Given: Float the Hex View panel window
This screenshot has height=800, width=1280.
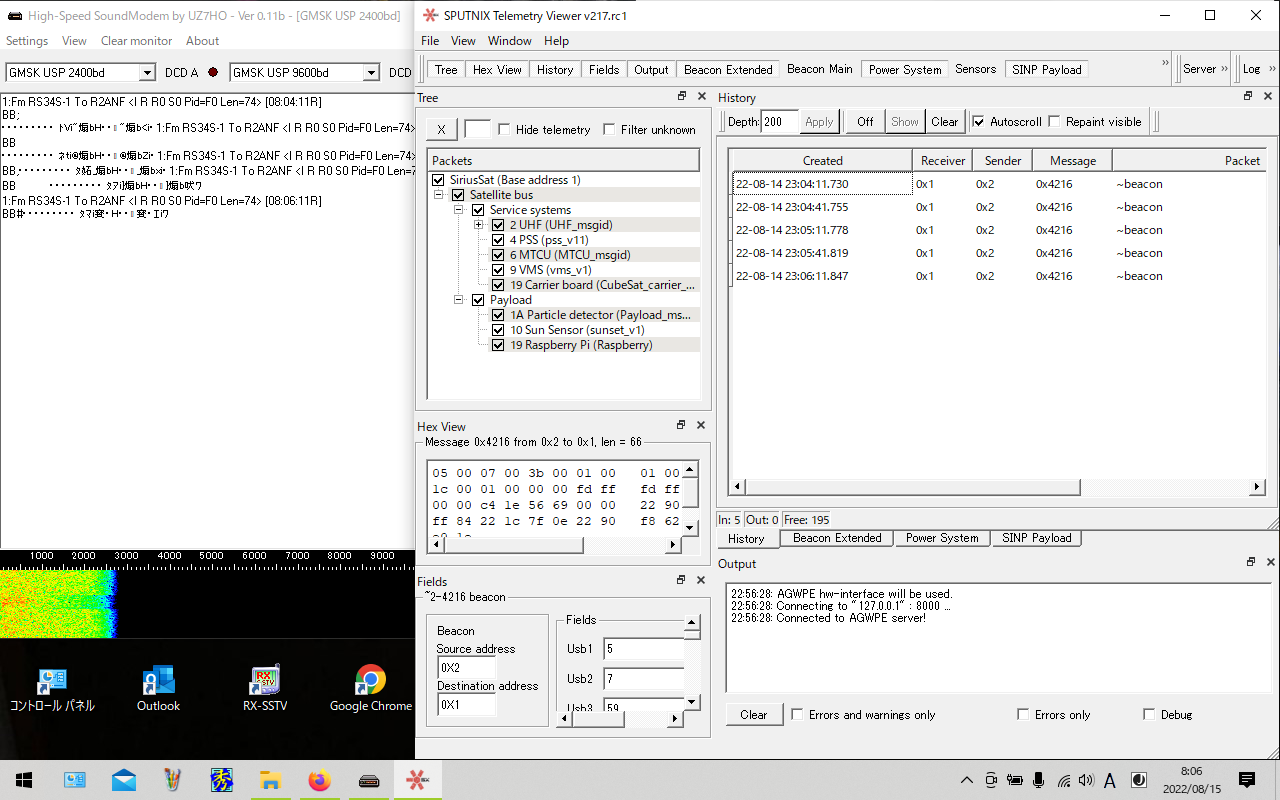Looking at the screenshot, I should coord(682,425).
